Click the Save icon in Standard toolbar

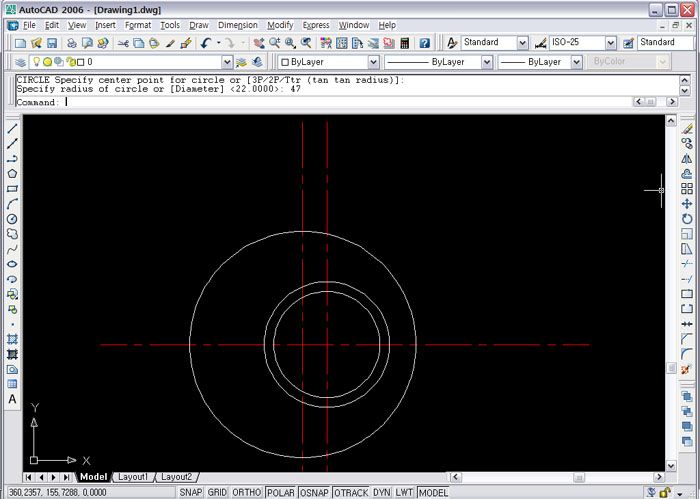point(52,43)
